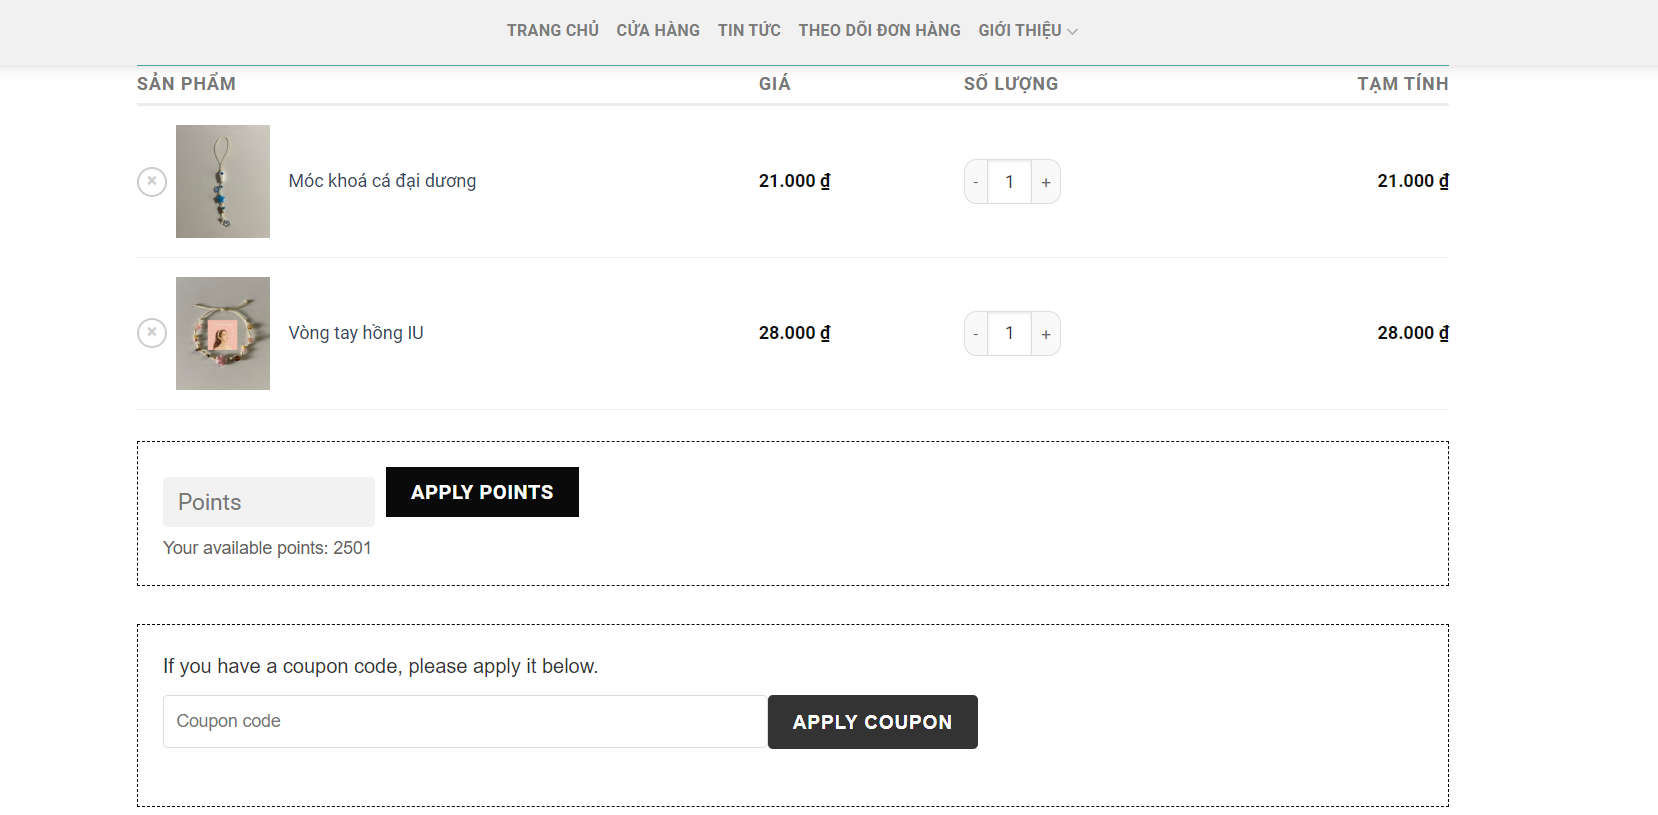This screenshot has height=815, width=1658.
Task: Open the Tin Tức menu item
Action: coord(749,30)
